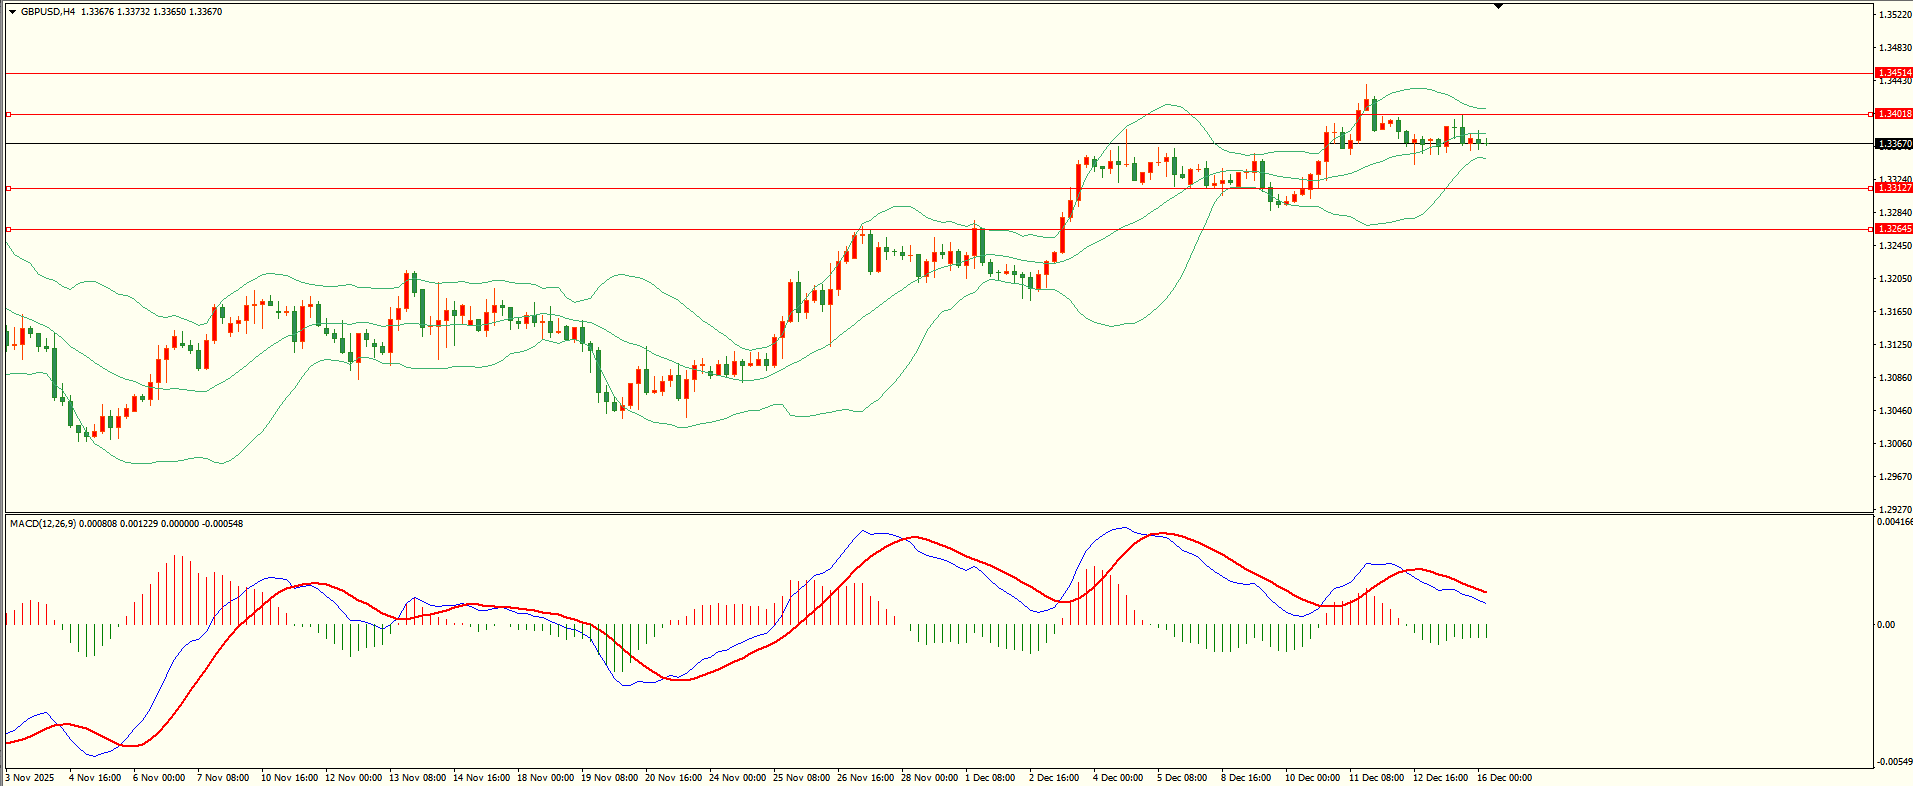The width and height of the screenshot is (1913, 786).
Task: Click the red 1.32645 price label
Action: pos(1894,229)
